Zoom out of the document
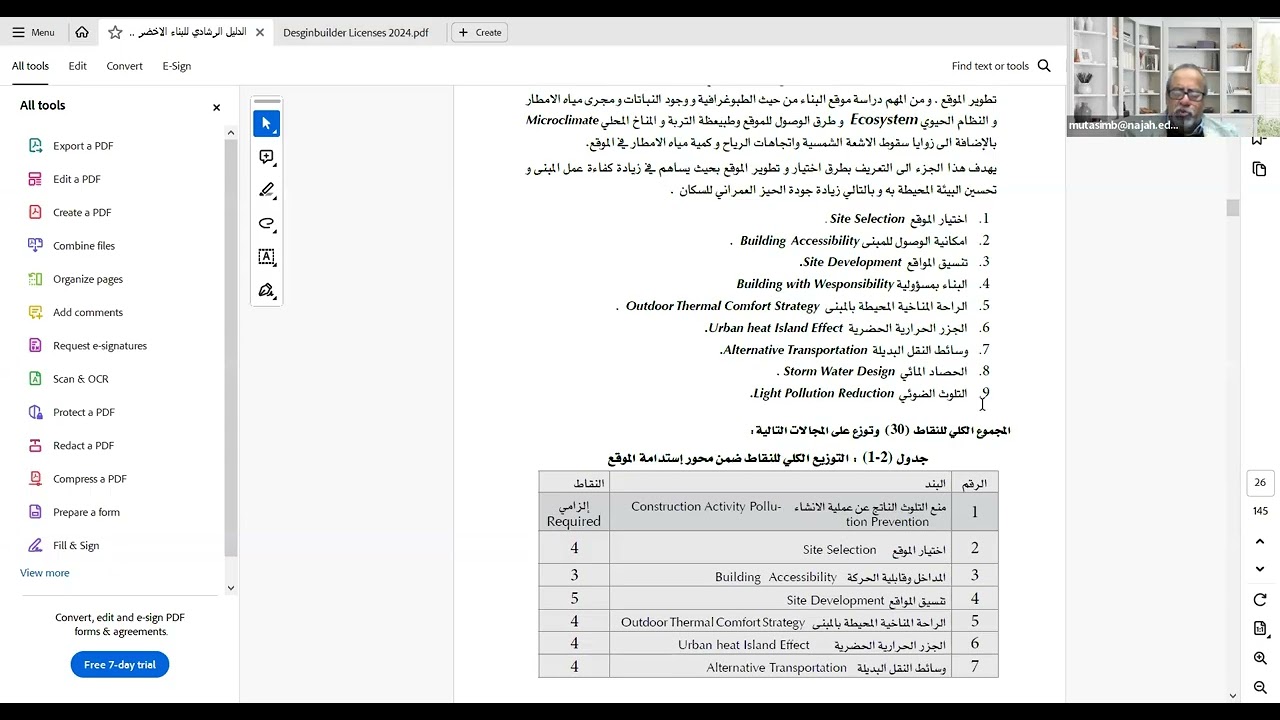Image resolution: width=1280 pixels, height=720 pixels. pyautogui.click(x=1260, y=688)
